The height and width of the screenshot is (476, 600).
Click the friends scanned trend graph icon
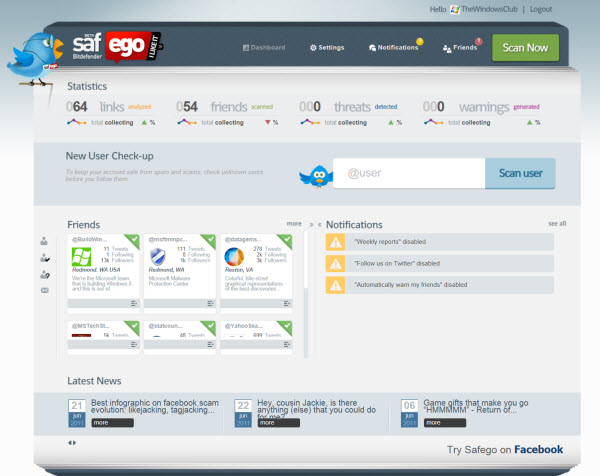coord(187,122)
